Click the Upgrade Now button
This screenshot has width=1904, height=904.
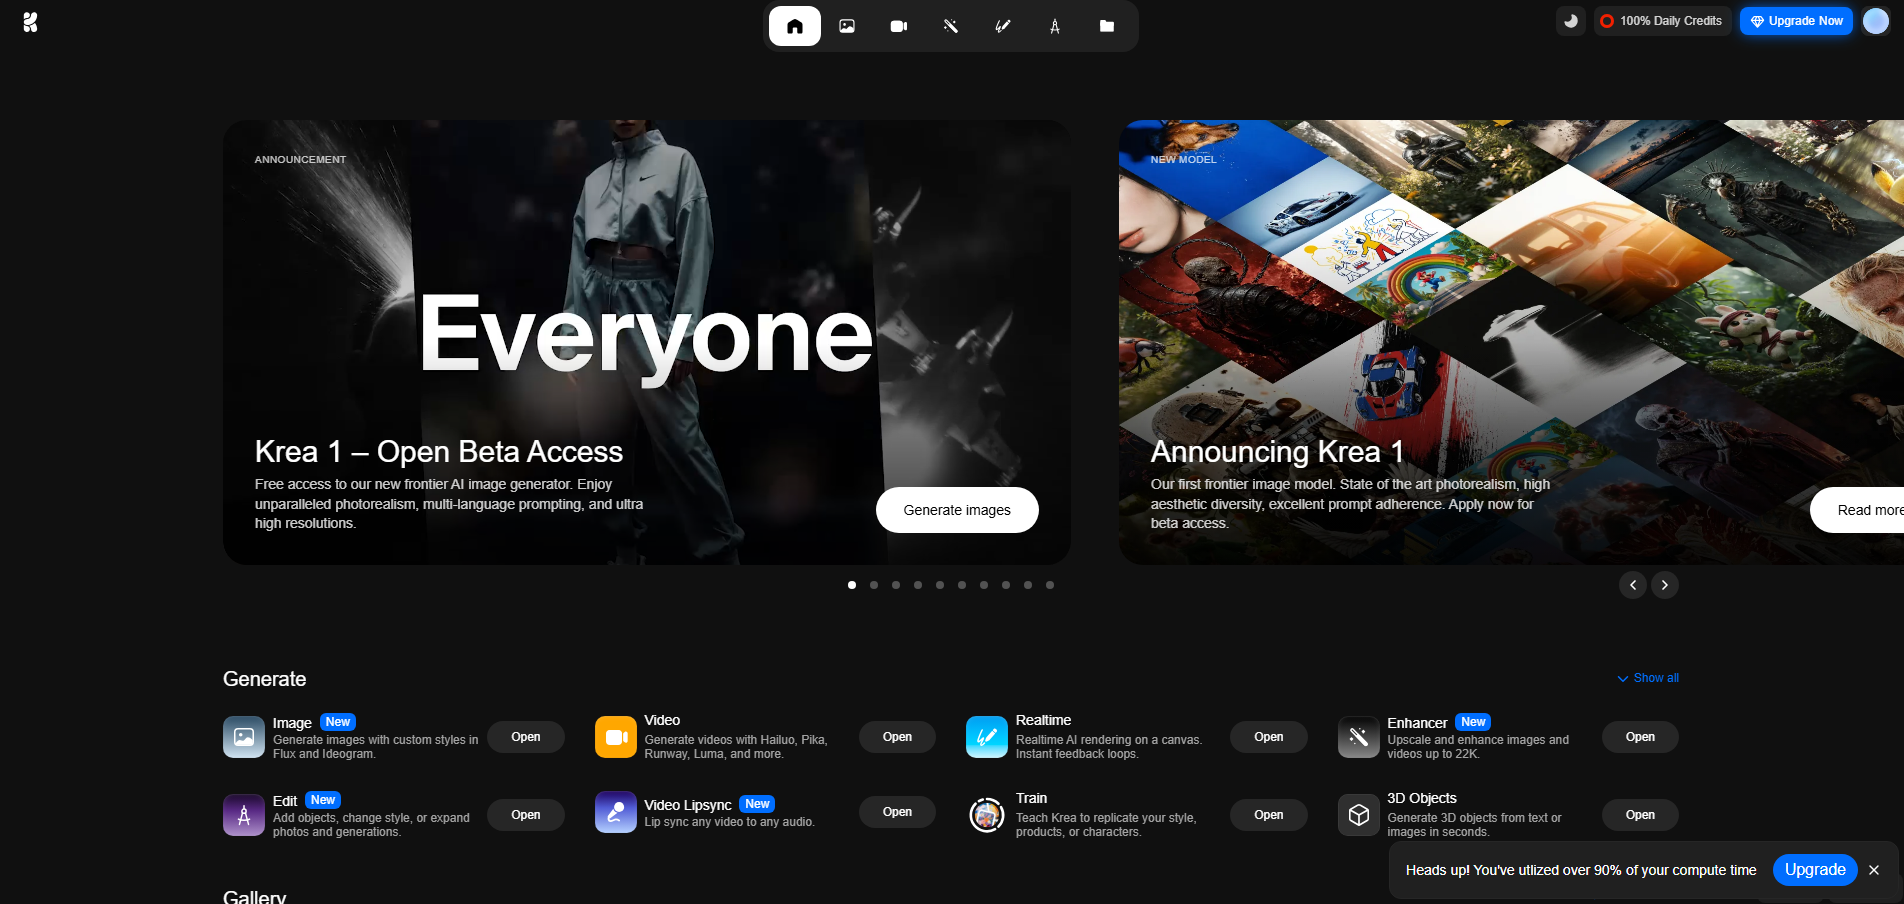[x=1796, y=21]
